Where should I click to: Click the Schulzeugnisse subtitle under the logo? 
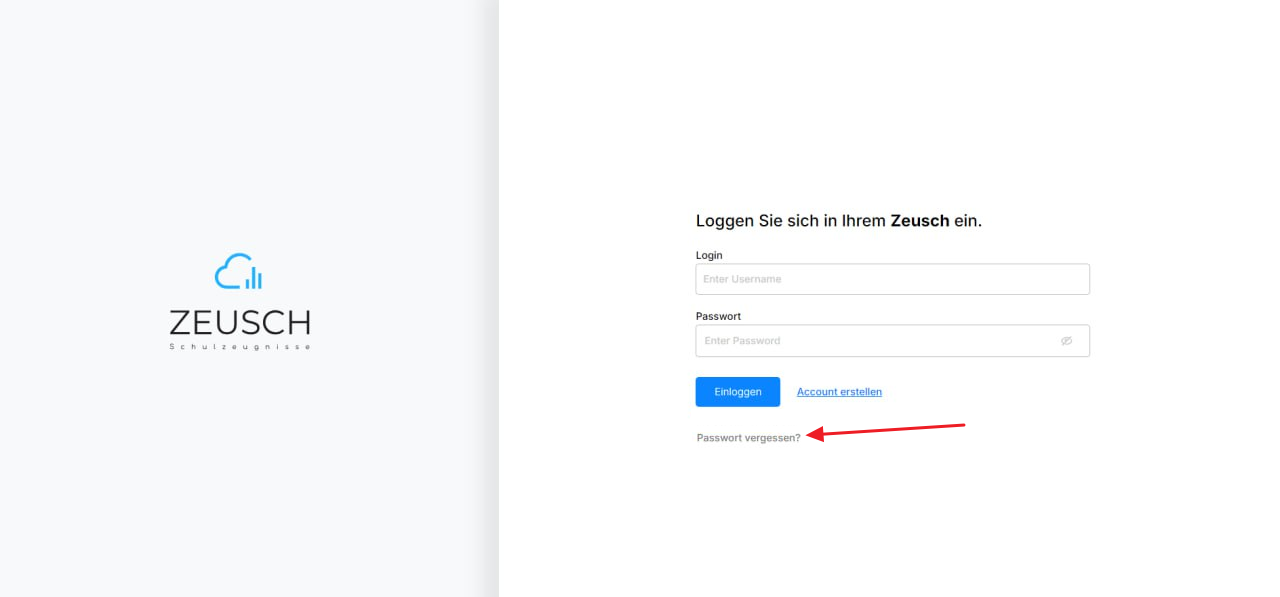tap(240, 347)
